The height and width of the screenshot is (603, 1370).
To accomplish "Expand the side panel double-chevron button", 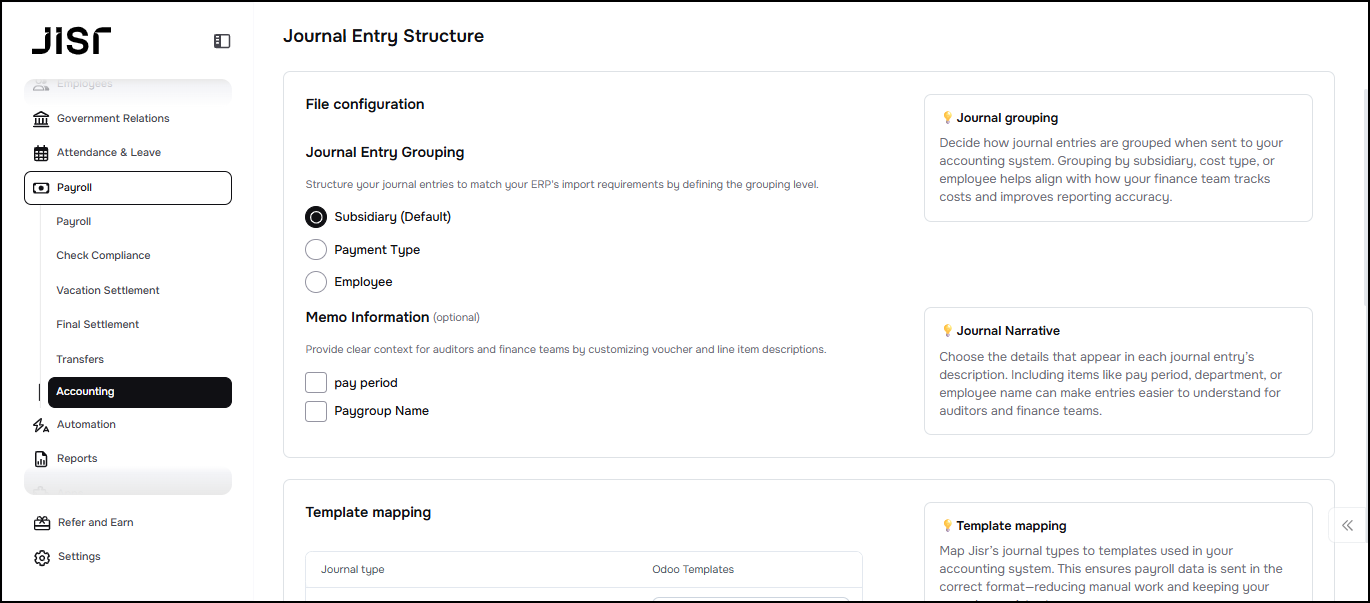I will pos(1348,525).
